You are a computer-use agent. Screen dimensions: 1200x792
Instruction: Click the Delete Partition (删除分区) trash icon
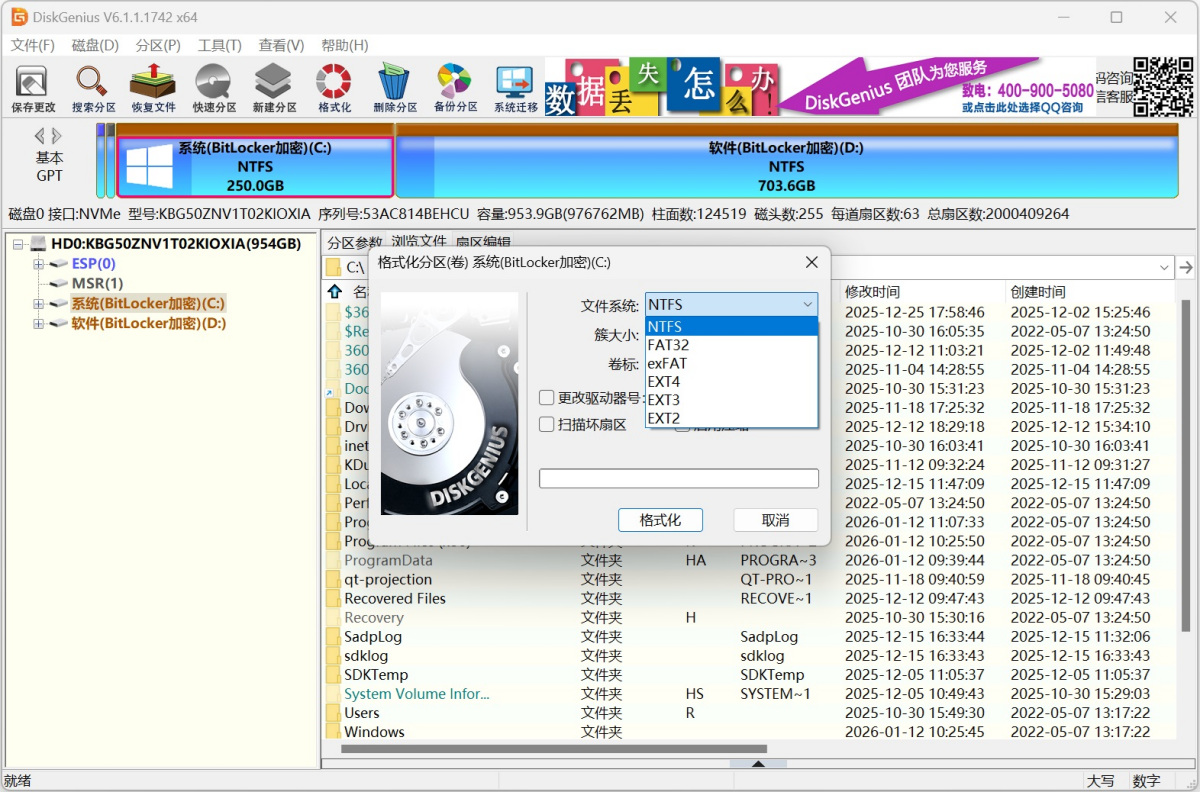coord(395,88)
